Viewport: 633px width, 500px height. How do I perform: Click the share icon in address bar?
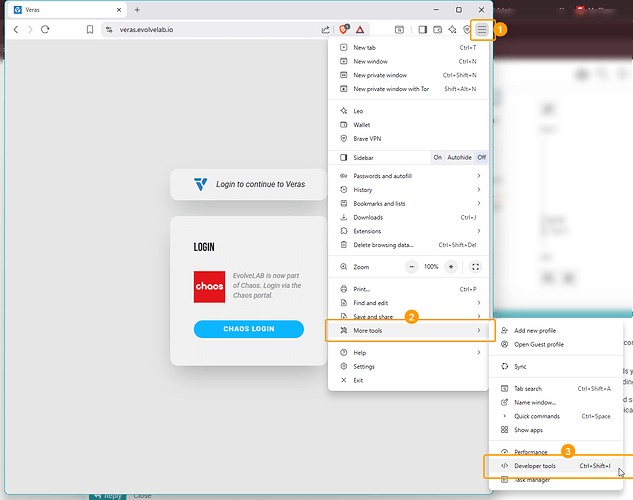tap(325, 29)
